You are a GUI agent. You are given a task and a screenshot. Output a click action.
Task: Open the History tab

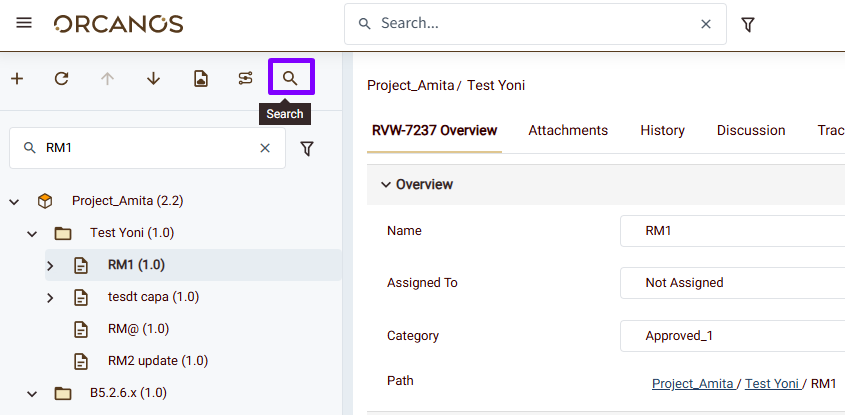click(662, 130)
